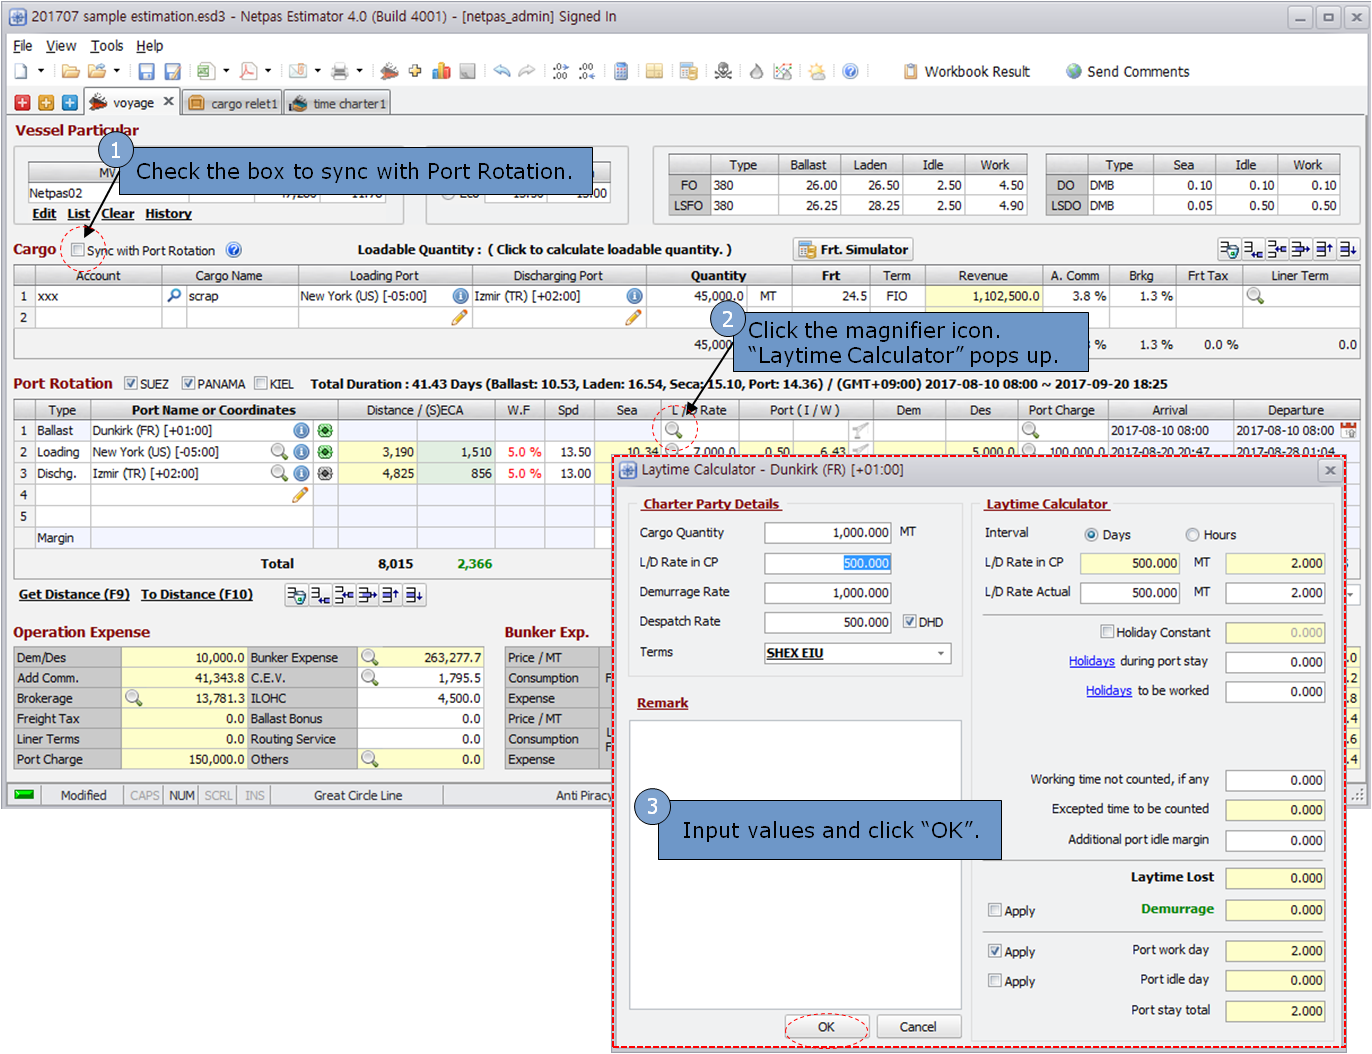Click the green ECA icon in the Dunkirk row
This screenshot has height=1054, width=1372.
[325, 430]
